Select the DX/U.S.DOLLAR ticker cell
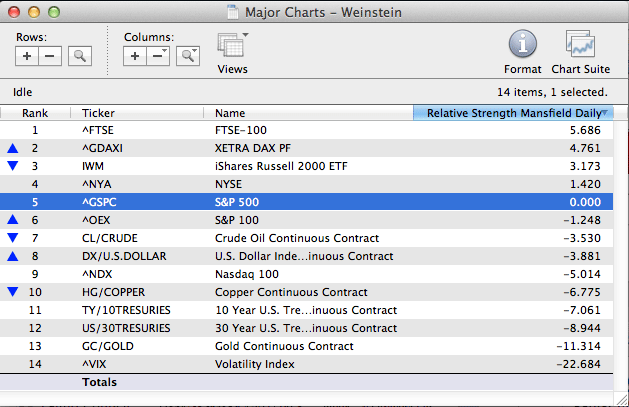 [x=124, y=256]
